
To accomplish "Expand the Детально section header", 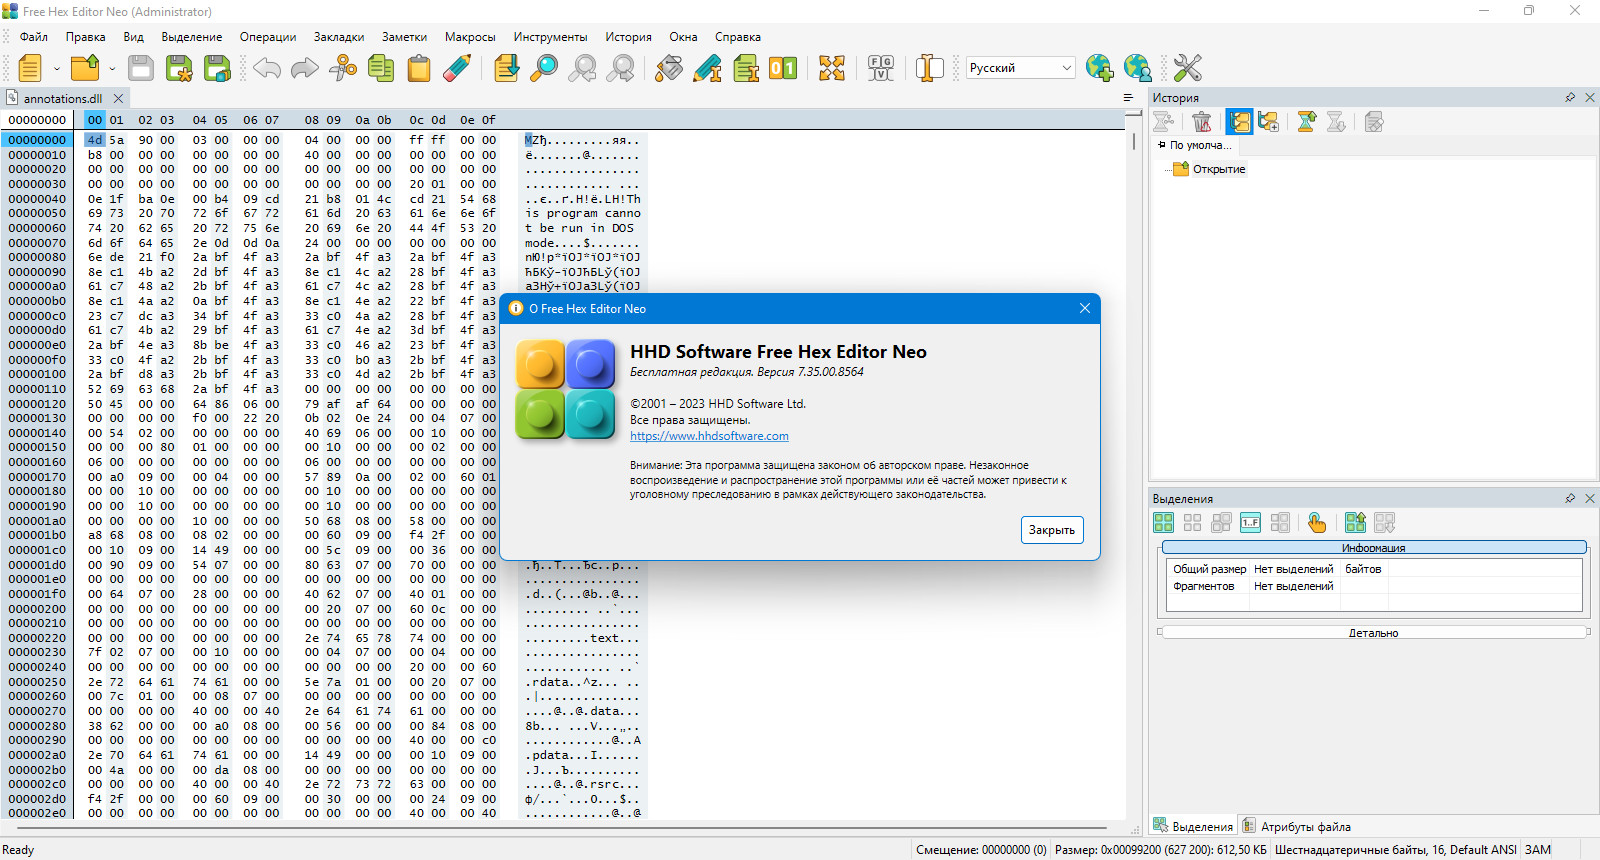I will [1373, 633].
